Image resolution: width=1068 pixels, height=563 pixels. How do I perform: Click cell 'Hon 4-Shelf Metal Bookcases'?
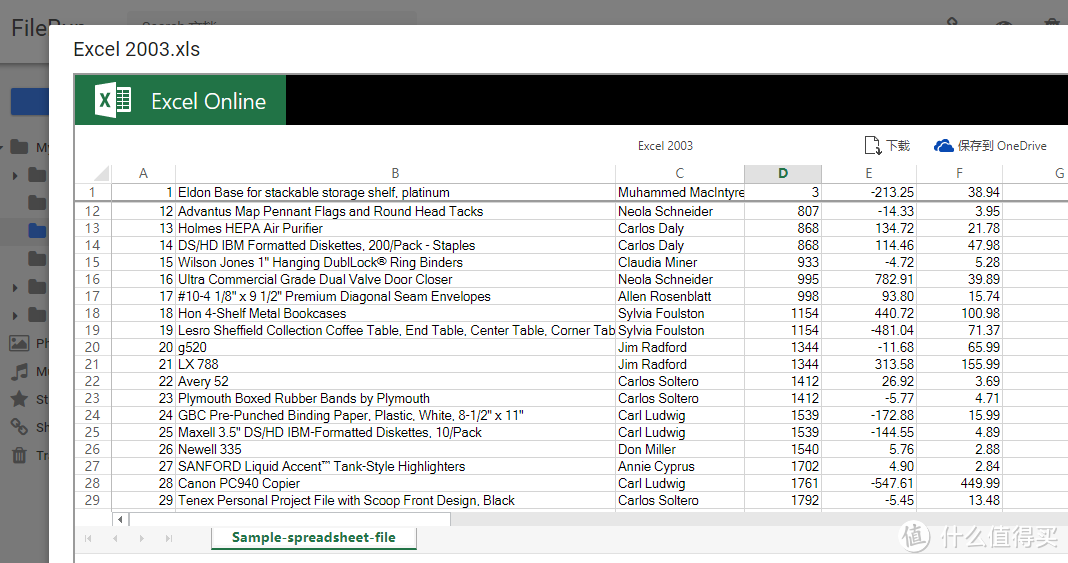tap(395, 313)
